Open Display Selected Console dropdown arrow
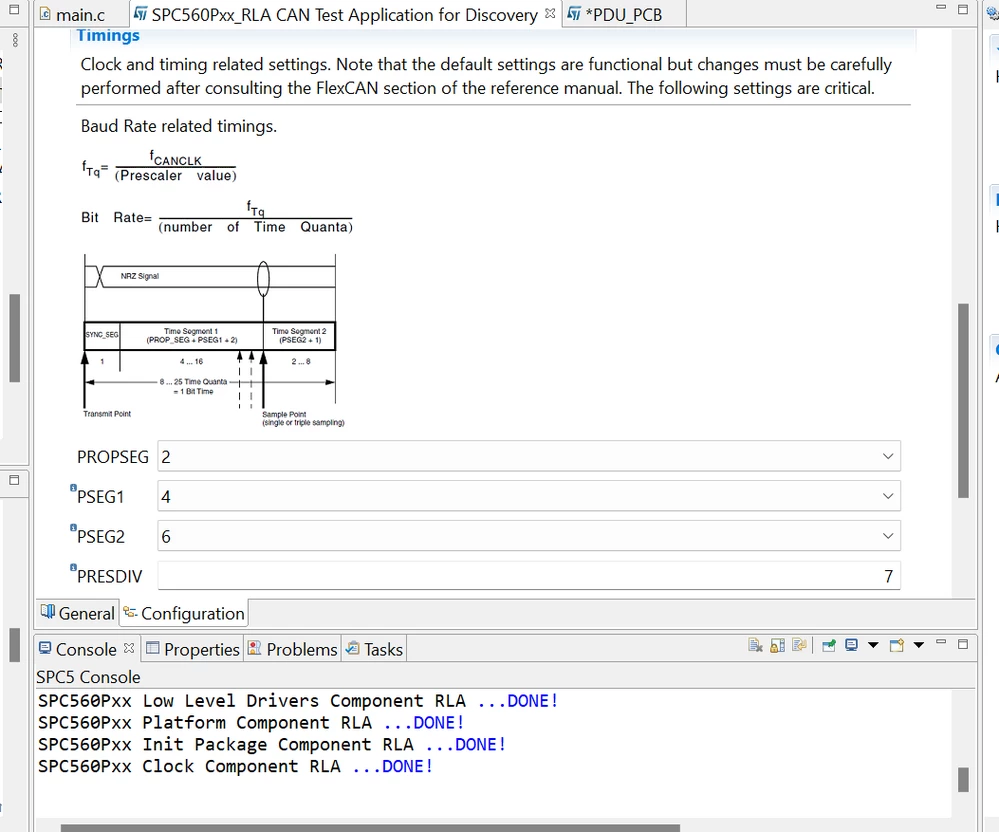The image size is (999, 832). point(873,646)
